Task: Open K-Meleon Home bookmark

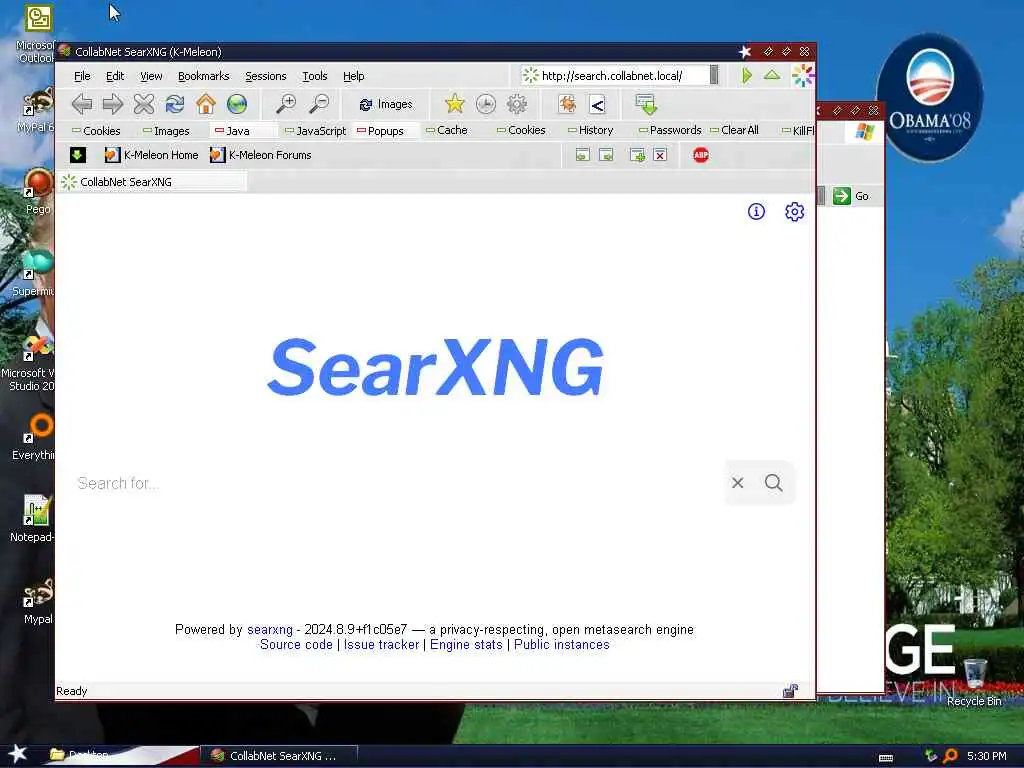Action: (x=152, y=155)
